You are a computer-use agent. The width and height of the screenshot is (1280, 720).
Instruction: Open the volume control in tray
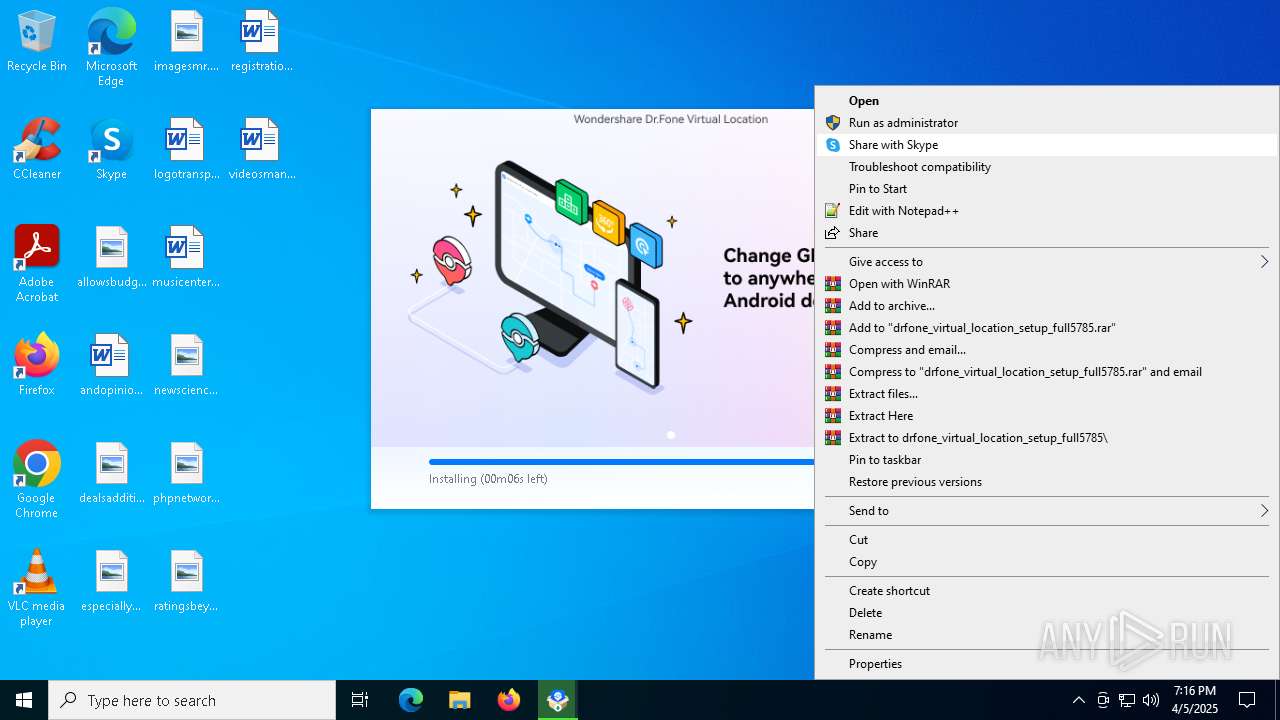(x=1151, y=700)
